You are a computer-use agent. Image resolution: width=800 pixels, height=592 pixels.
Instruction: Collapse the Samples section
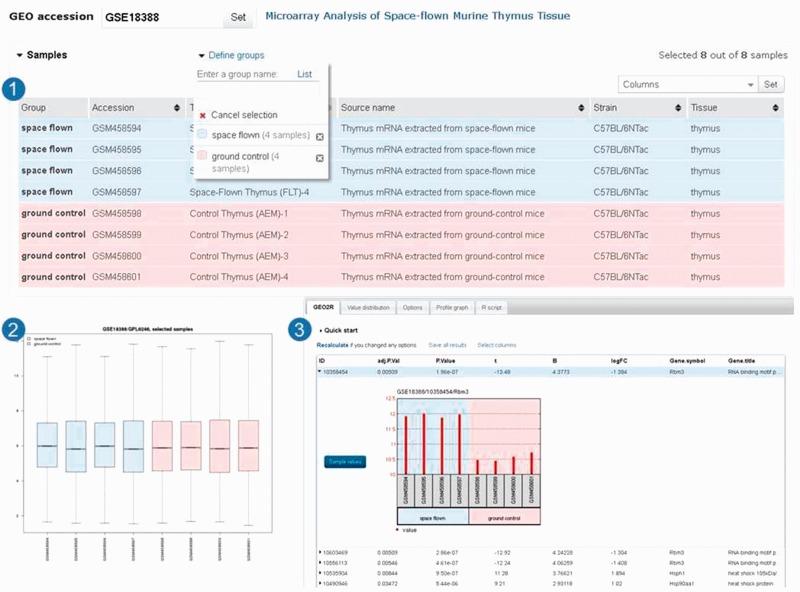[20, 56]
